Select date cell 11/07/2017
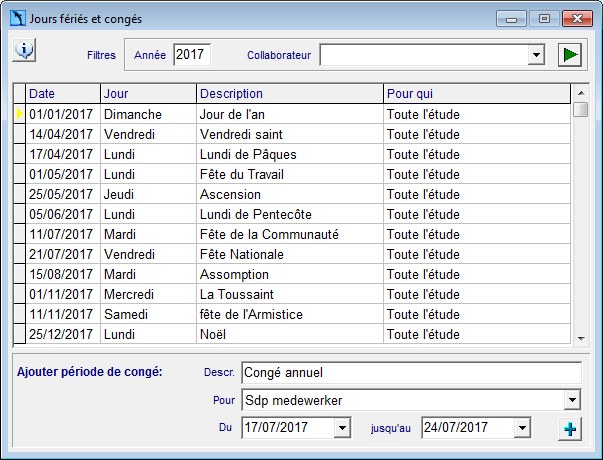Image resolution: width=603 pixels, height=460 pixels. point(63,234)
